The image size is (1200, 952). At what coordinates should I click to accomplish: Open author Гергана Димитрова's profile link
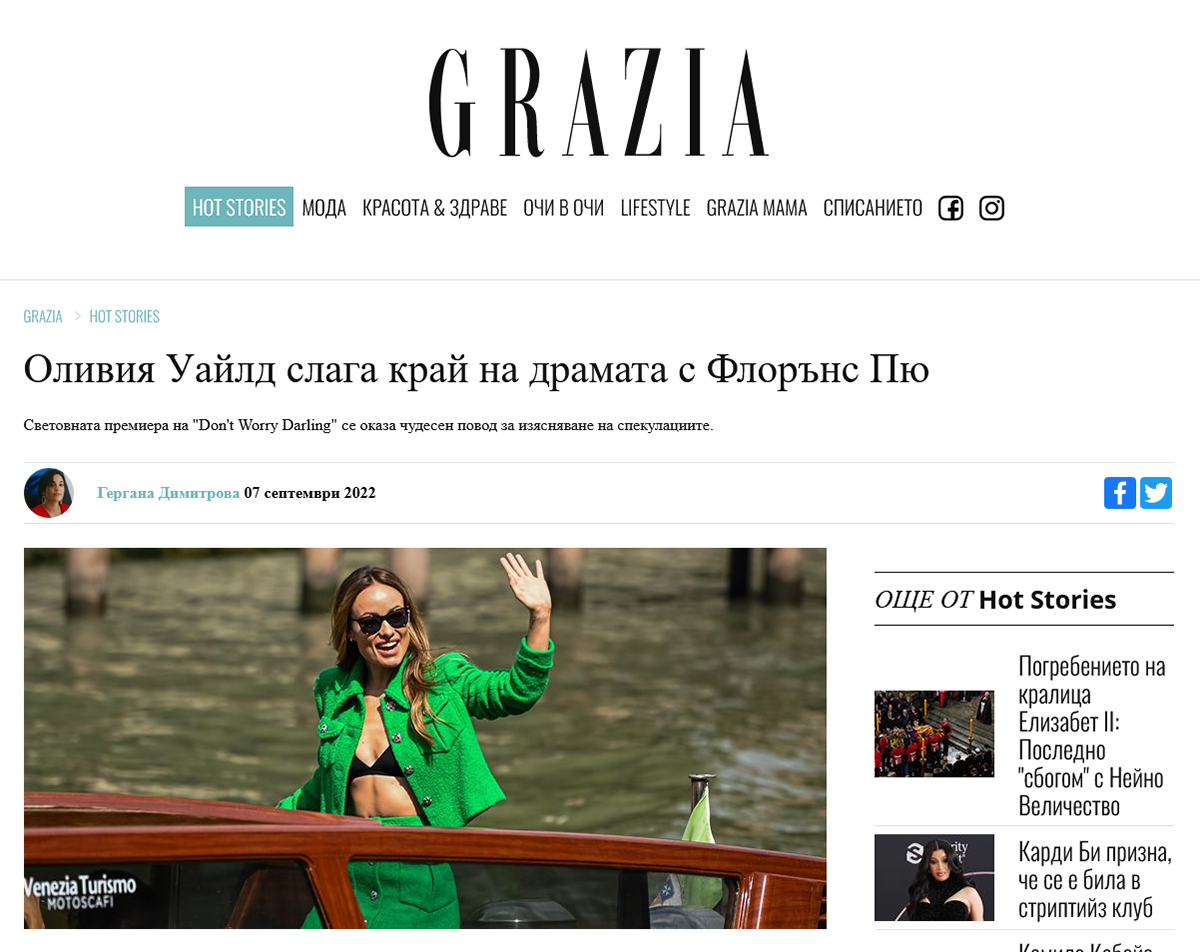(x=168, y=493)
